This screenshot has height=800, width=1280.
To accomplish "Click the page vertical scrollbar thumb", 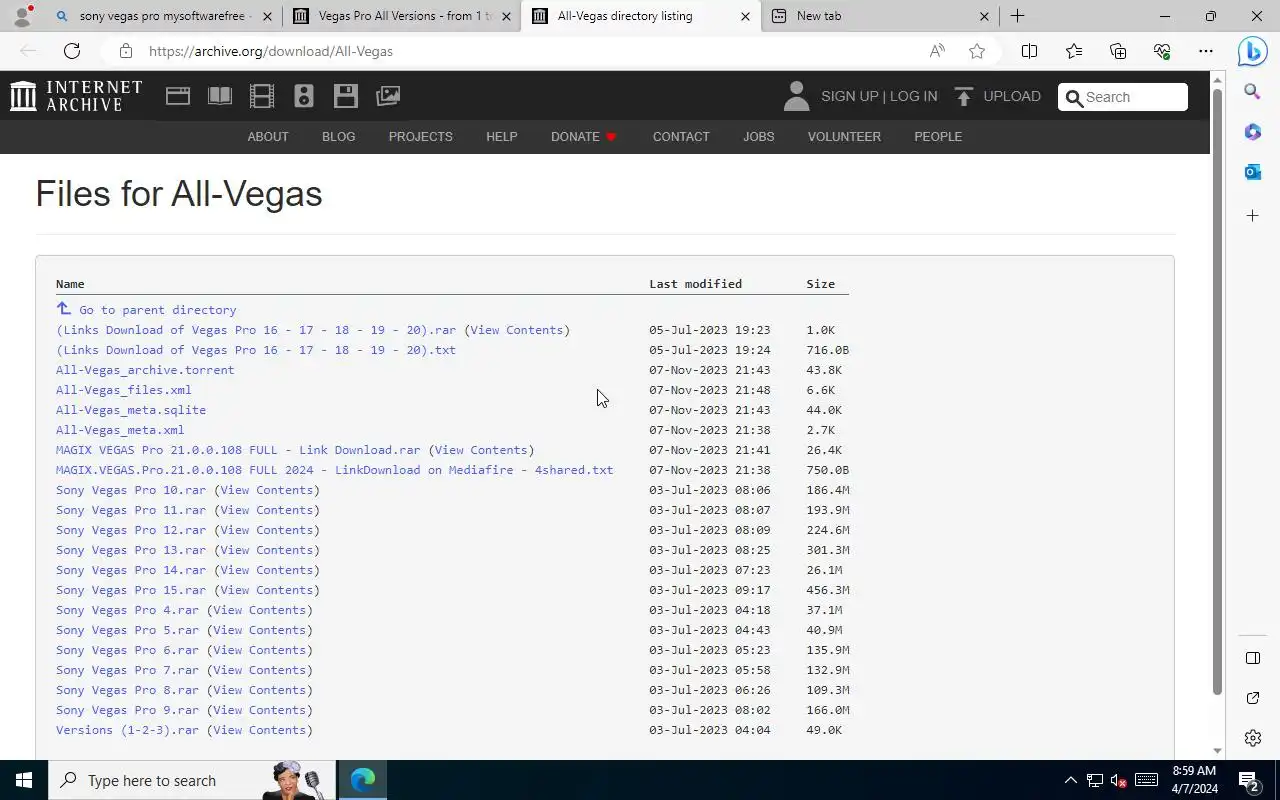I will [1217, 390].
